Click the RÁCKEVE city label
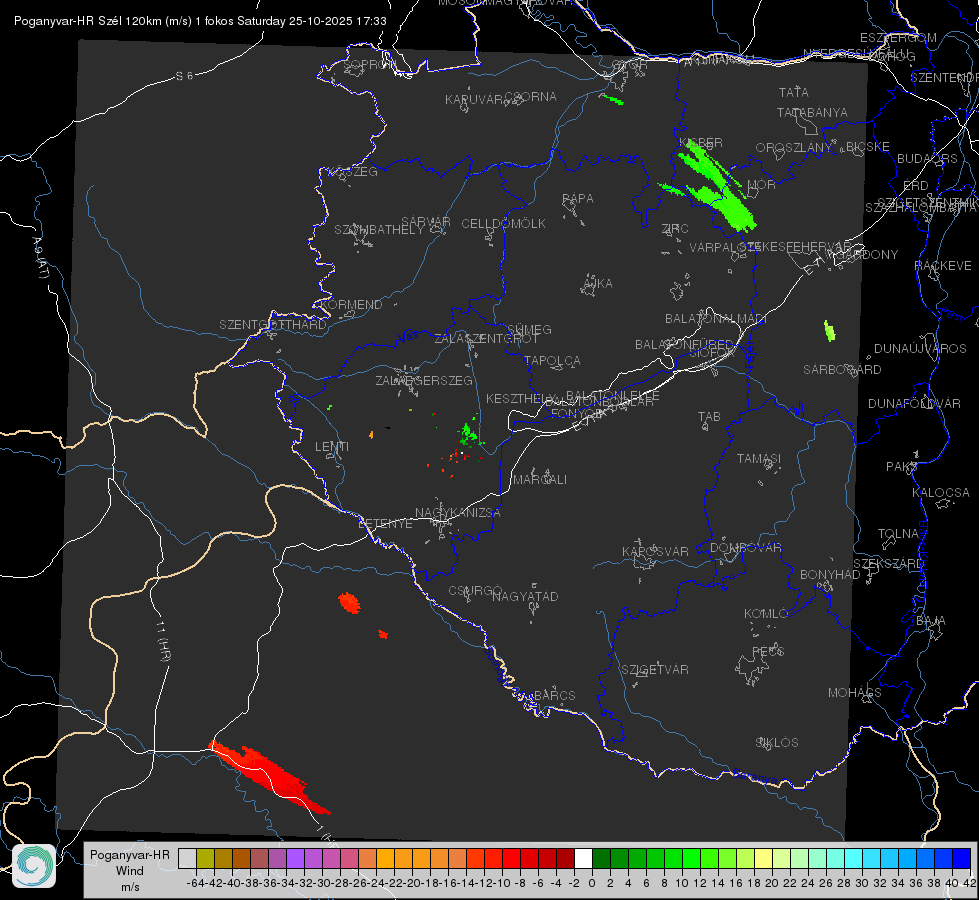Image resolution: width=979 pixels, height=900 pixels. point(943,266)
